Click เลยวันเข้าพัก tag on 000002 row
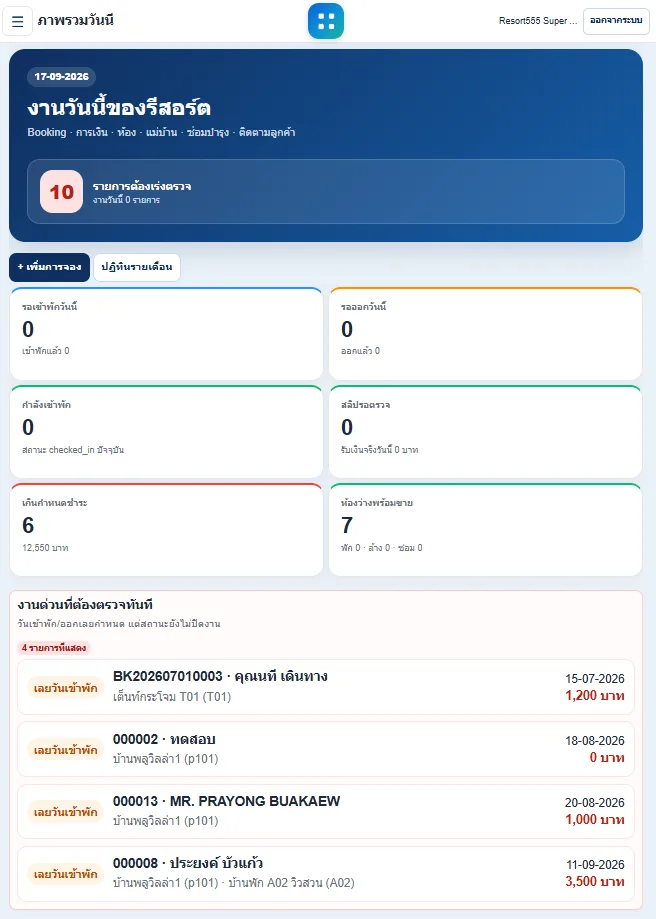This screenshot has width=656, height=919. [x=66, y=750]
